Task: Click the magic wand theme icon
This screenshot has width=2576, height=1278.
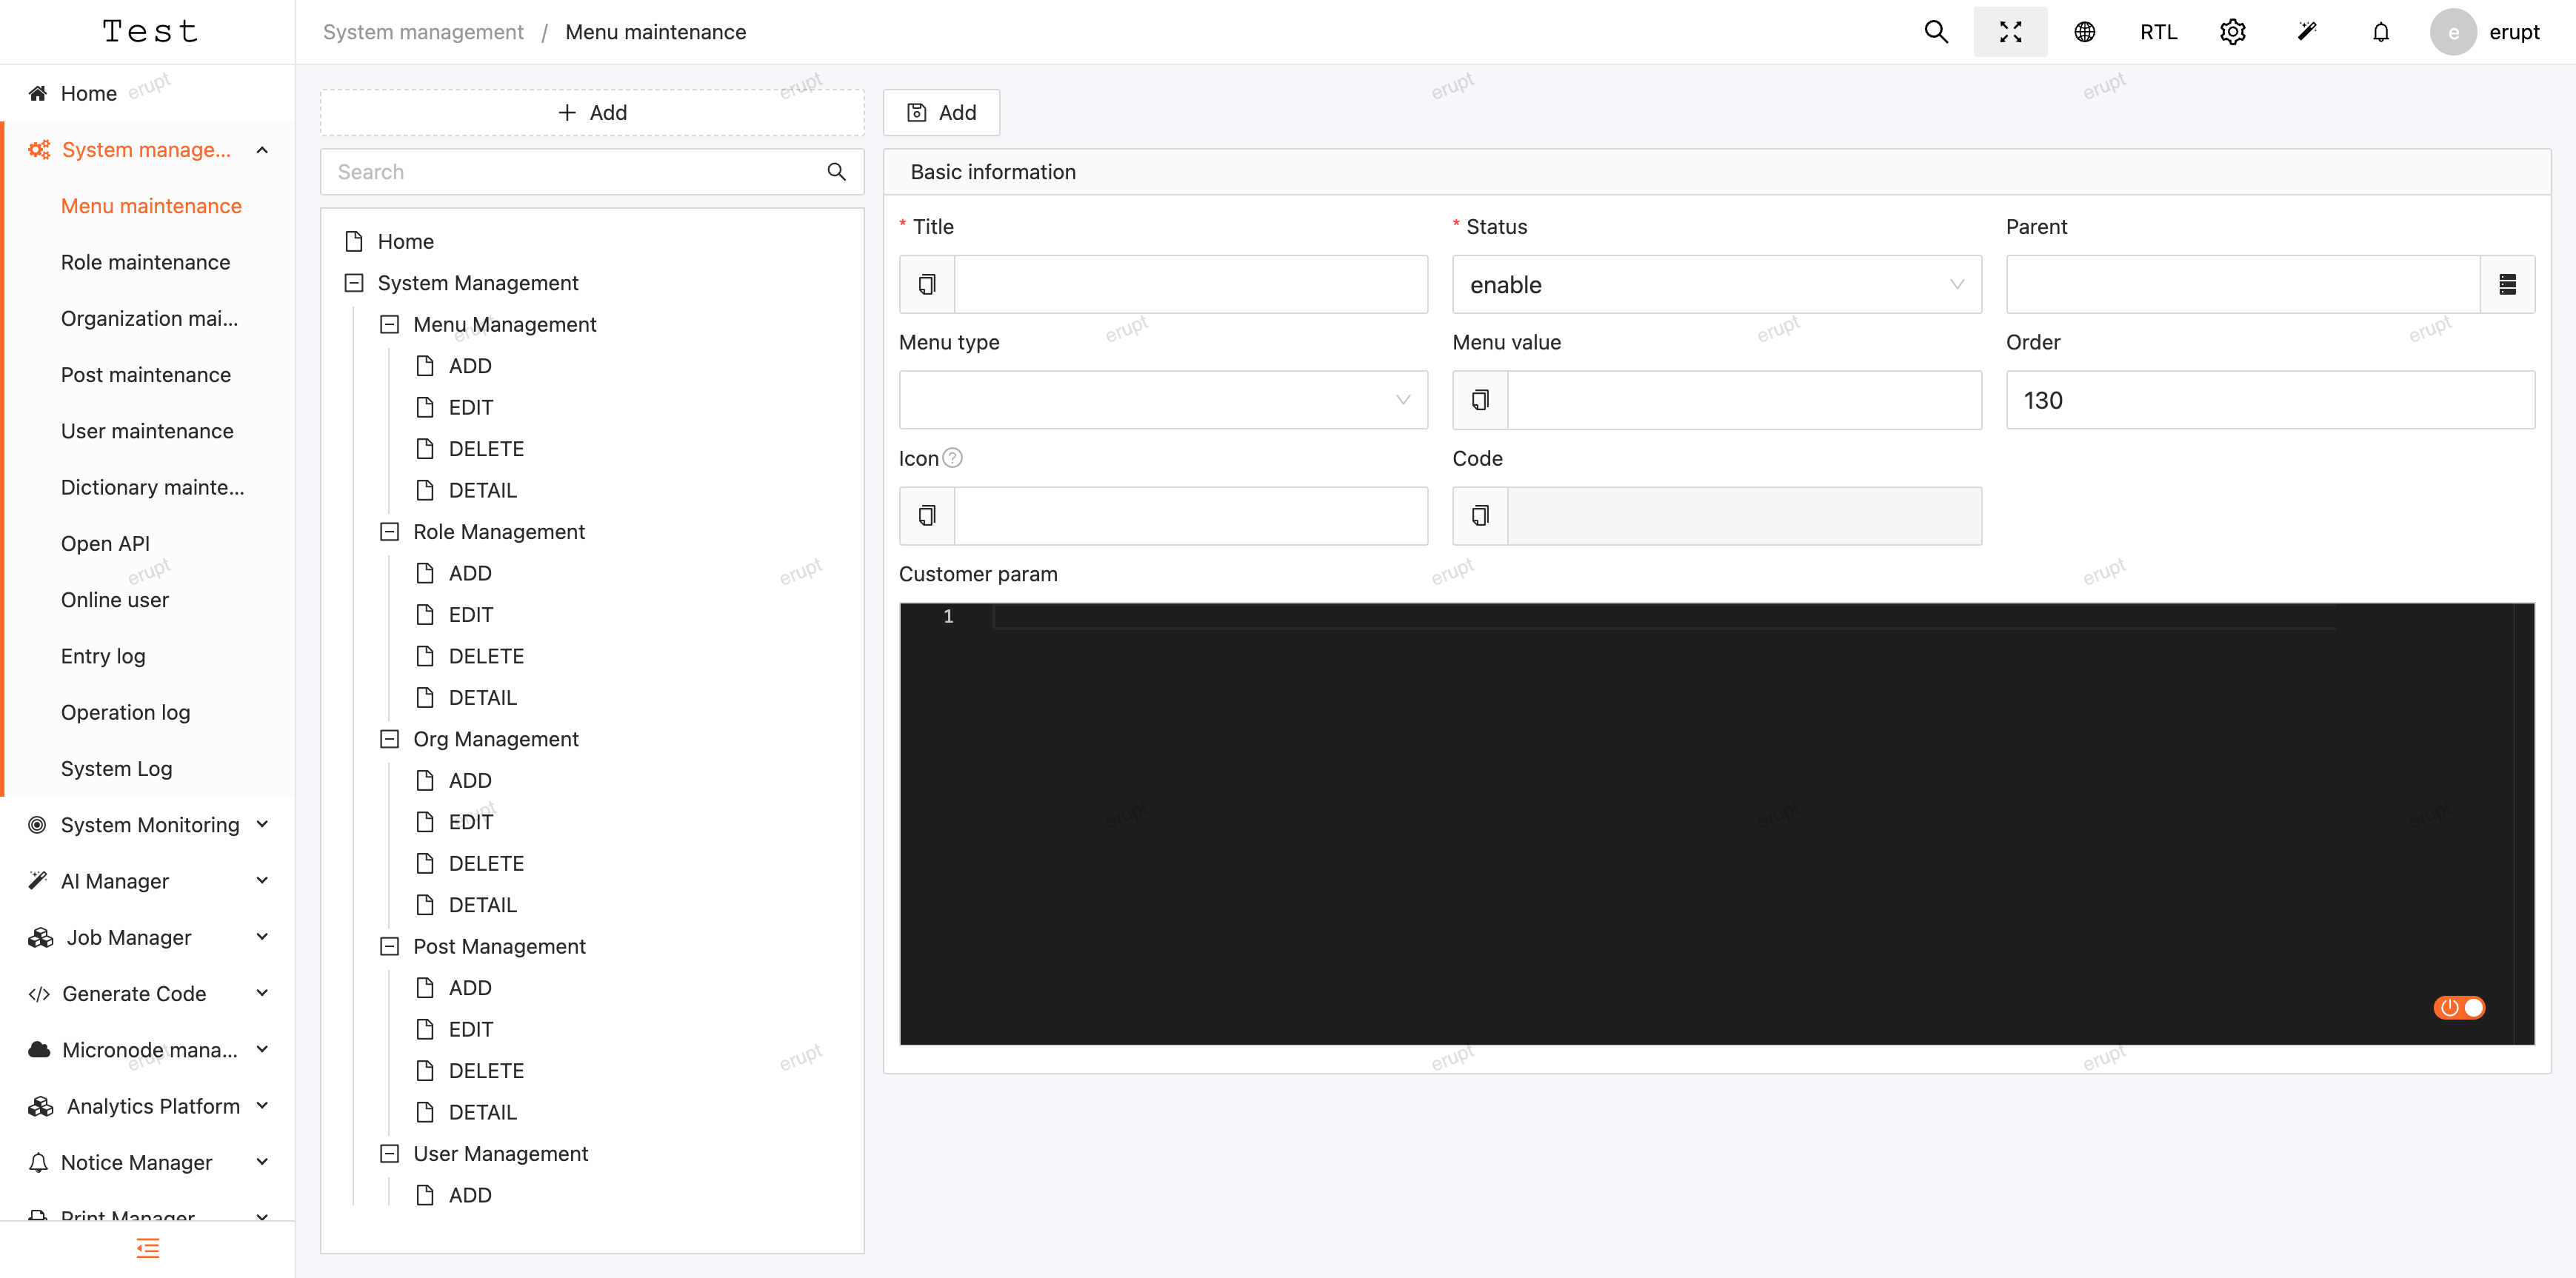Action: (x=2307, y=32)
